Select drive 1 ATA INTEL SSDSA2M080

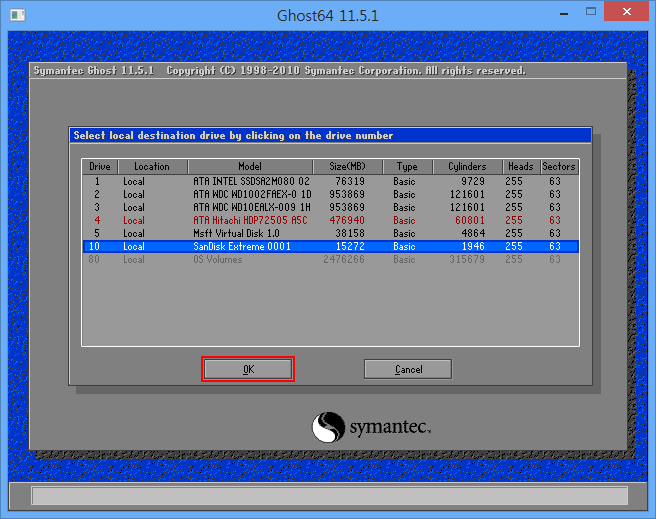[x=331, y=182]
